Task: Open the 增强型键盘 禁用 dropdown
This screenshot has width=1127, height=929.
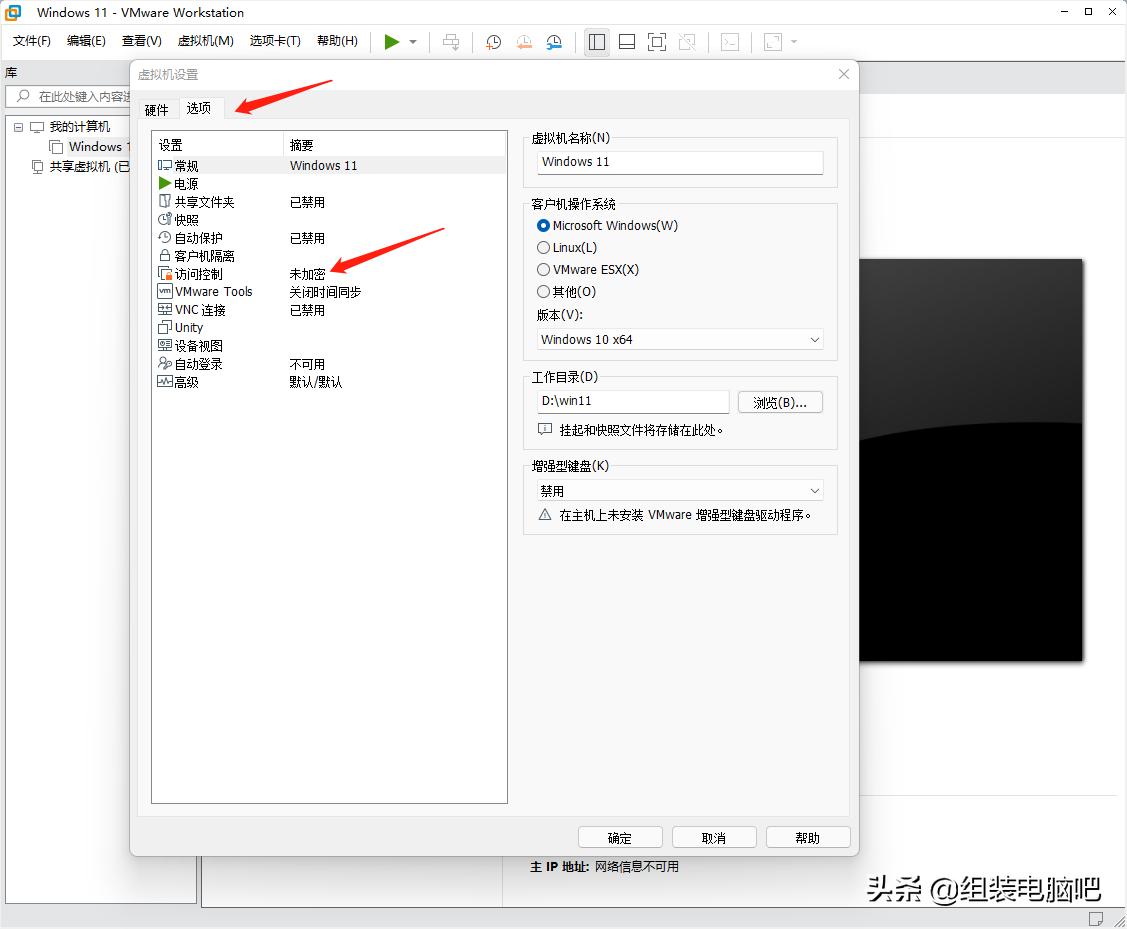Action: pos(678,490)
